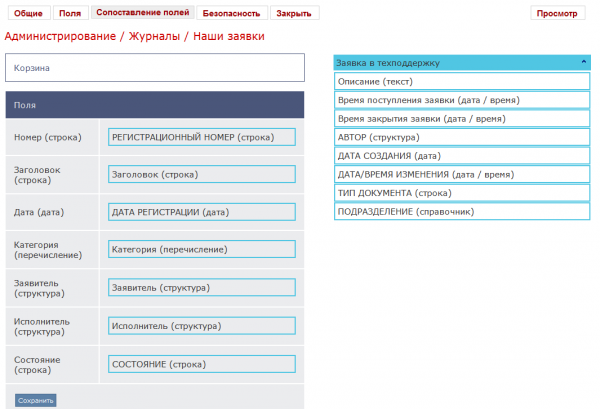Collapse the Заявка в техподдержку panel
Viewport: 600px width, 409px height.
point(583,62)
